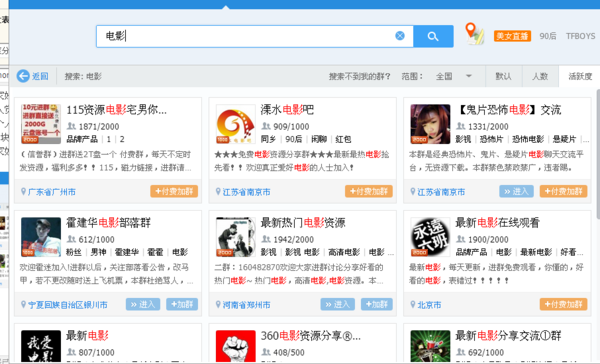Screen dimensions: 600x364
Task: Open the 鬼片恐怖电影 交流 group avatar
Action: point(430,124)
